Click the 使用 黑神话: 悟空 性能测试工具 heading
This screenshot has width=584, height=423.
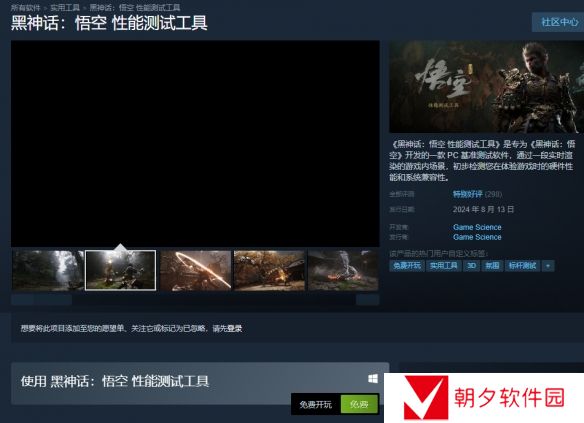115,381
